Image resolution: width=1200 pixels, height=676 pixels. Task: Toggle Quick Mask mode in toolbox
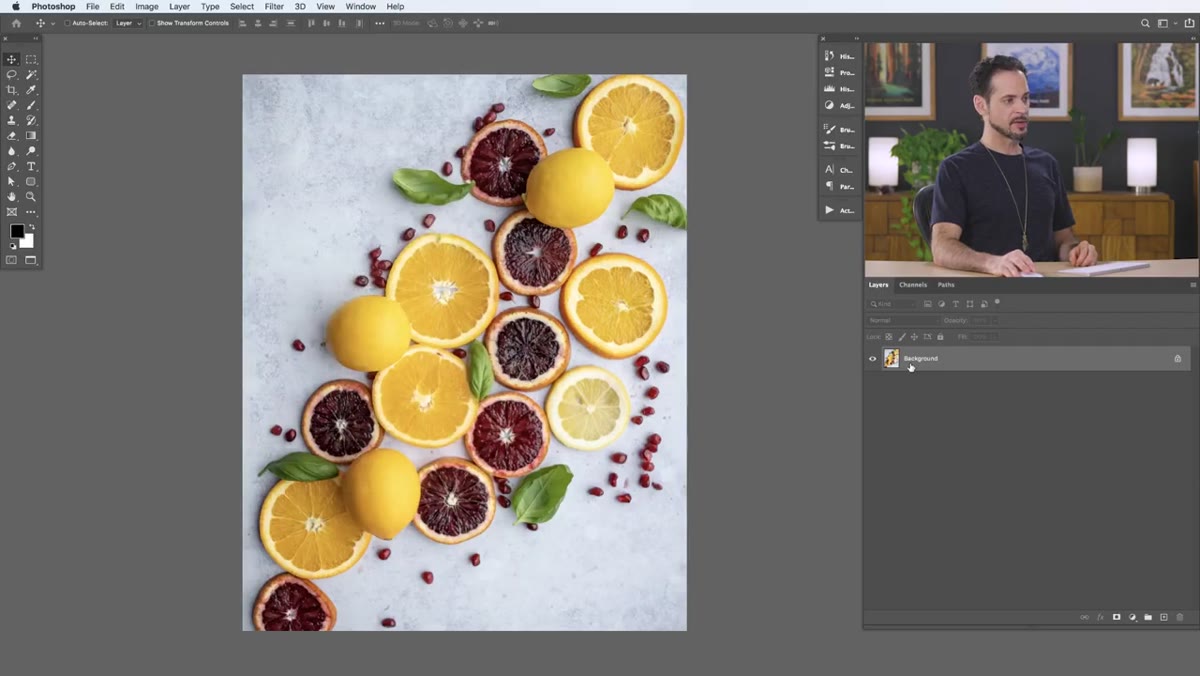coord(12,260)
